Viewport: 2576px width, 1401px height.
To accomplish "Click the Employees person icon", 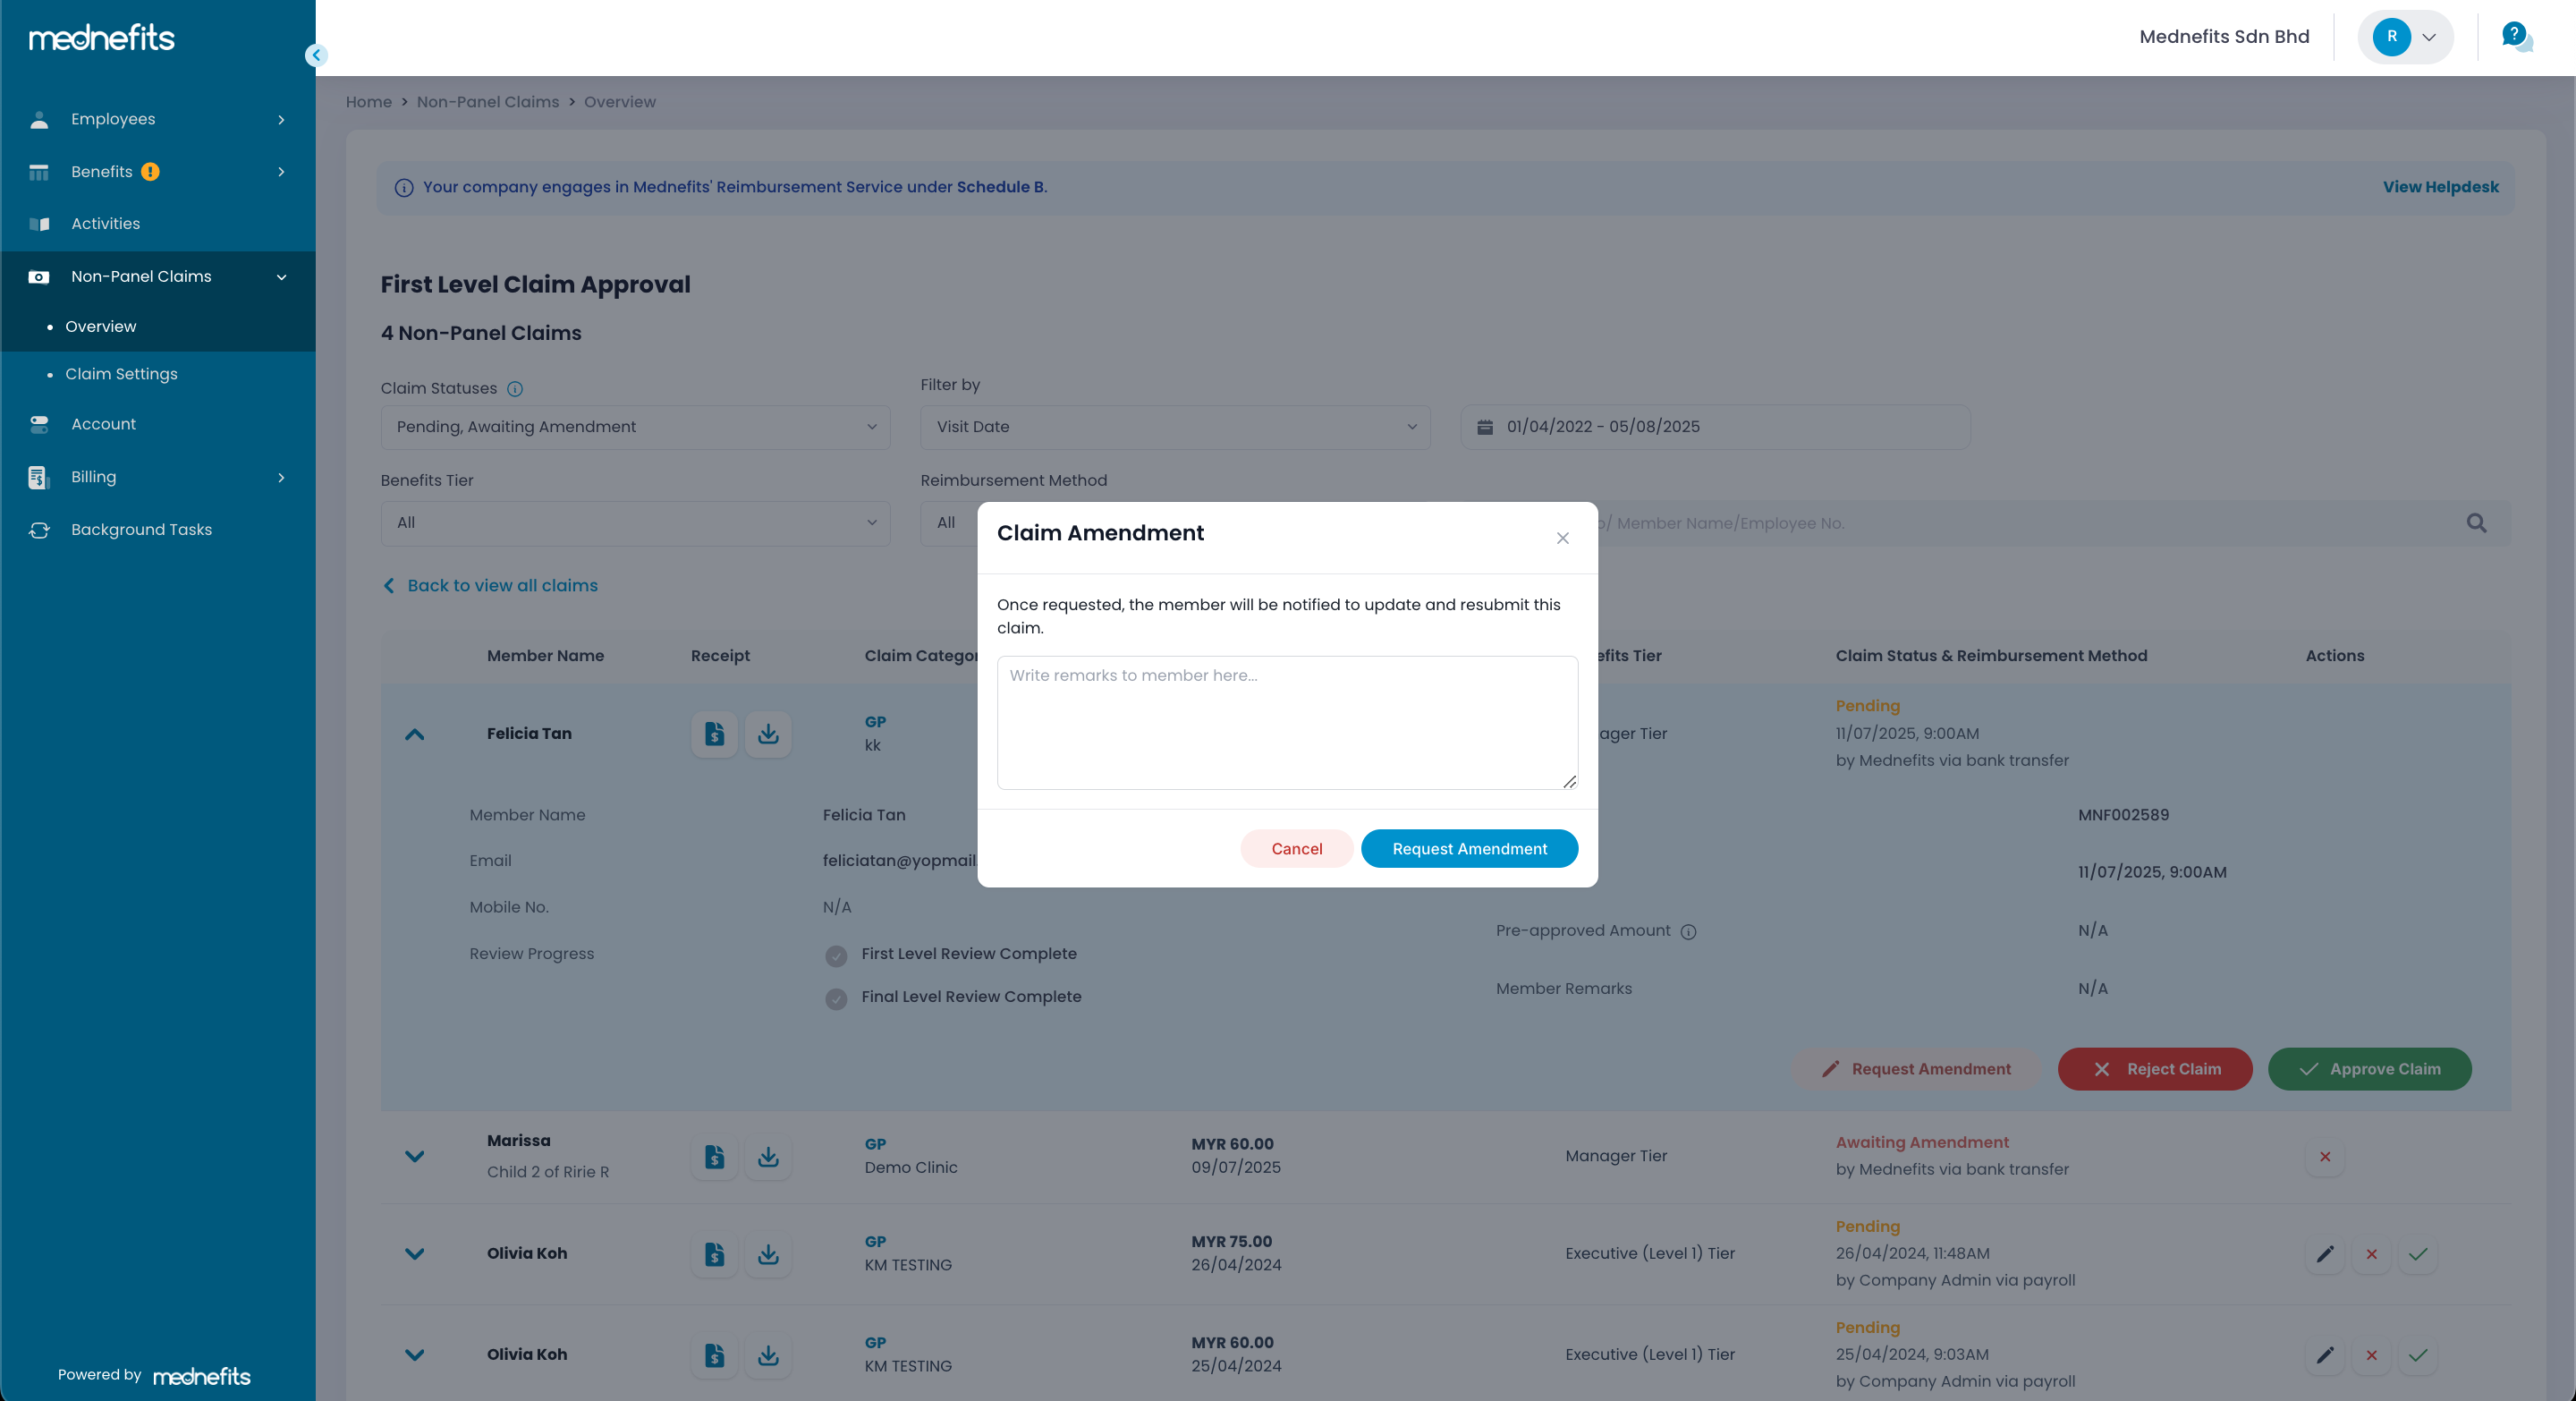I will coord(39,120).
